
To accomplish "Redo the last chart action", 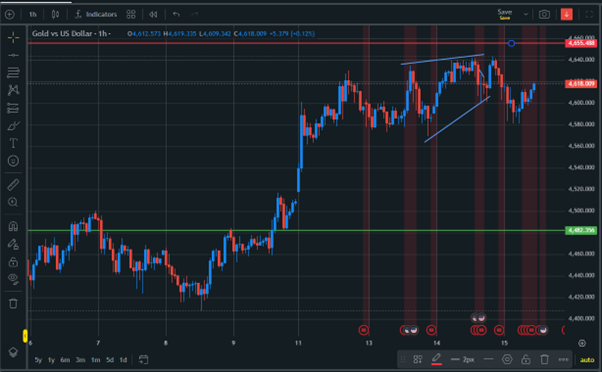I will pyautogui.click(x=195, y=15).
